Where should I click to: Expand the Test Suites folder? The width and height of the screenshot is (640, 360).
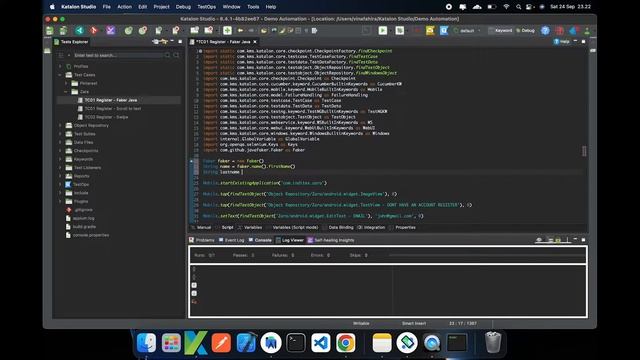click(60, 134)
